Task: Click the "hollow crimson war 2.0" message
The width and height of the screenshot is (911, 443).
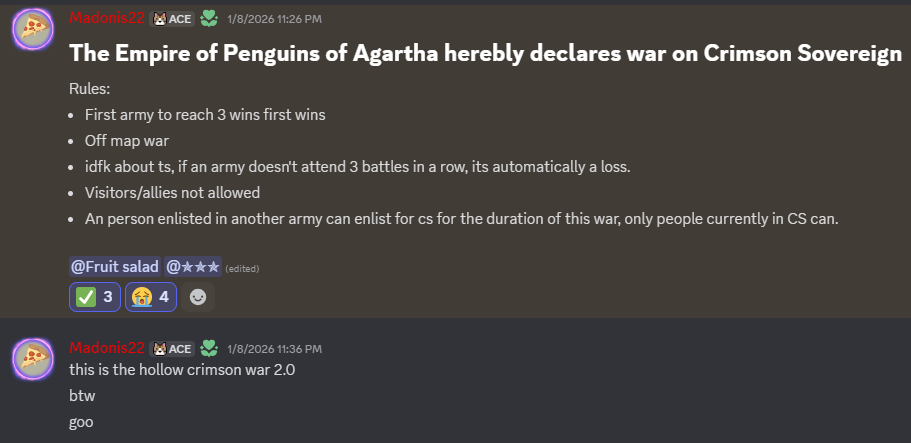Action: (x=182, y=370)
